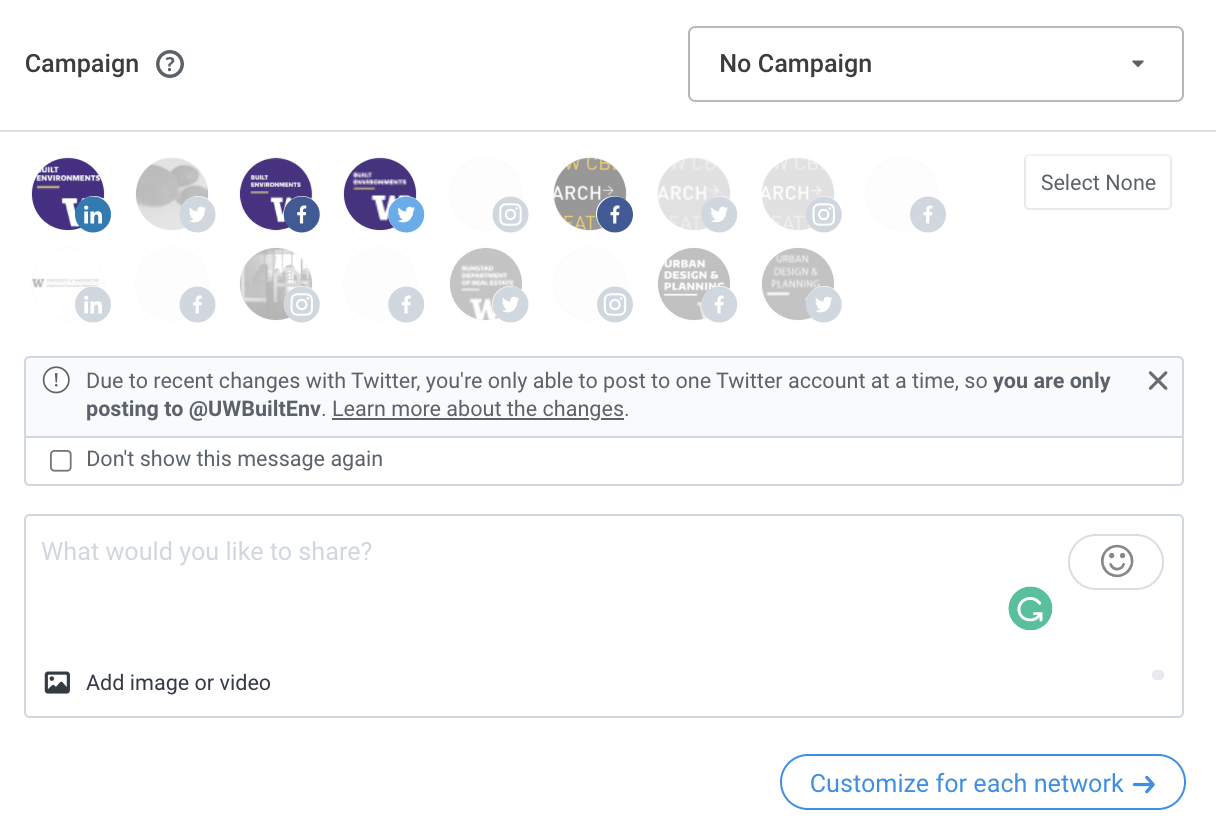1216x838 pixels.
Task: Click Customize for each network
Action: [x=981, y=783]
